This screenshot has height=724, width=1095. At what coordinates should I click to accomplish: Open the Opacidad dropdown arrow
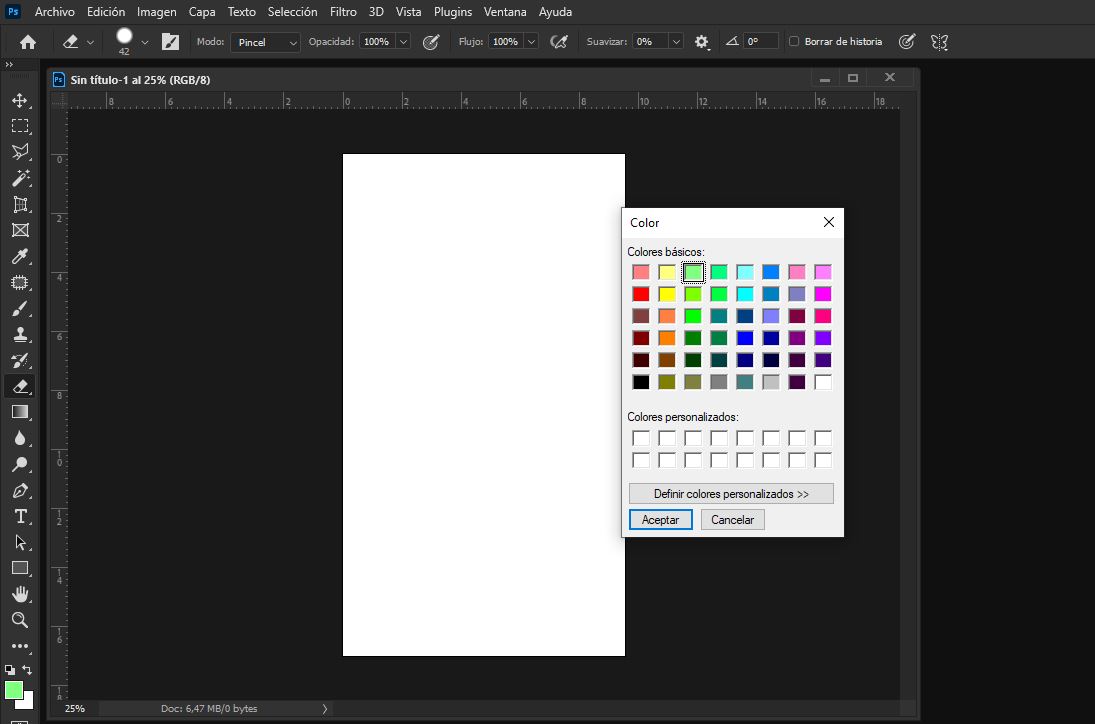404,41
